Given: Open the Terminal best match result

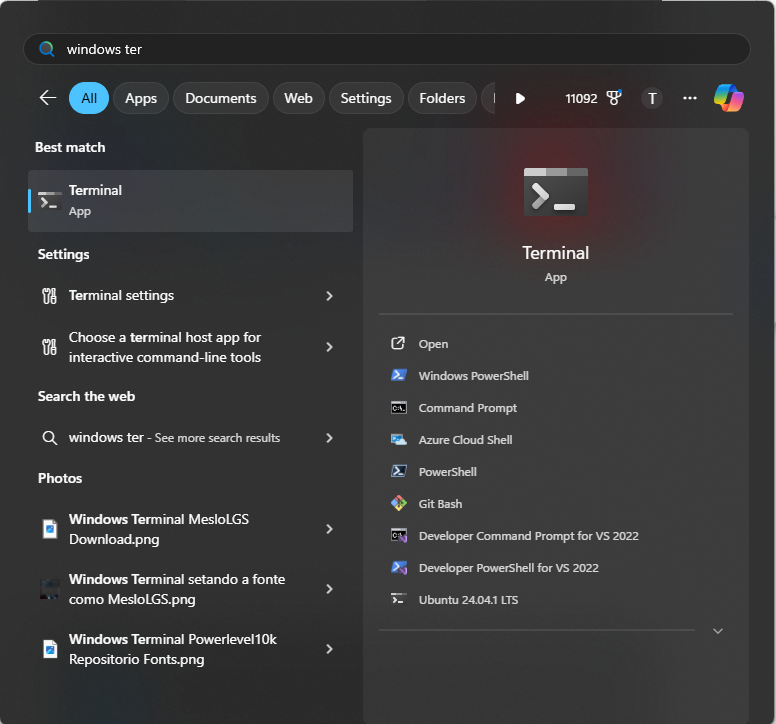Looking at the screenshot, I should [x=191, y=201].
